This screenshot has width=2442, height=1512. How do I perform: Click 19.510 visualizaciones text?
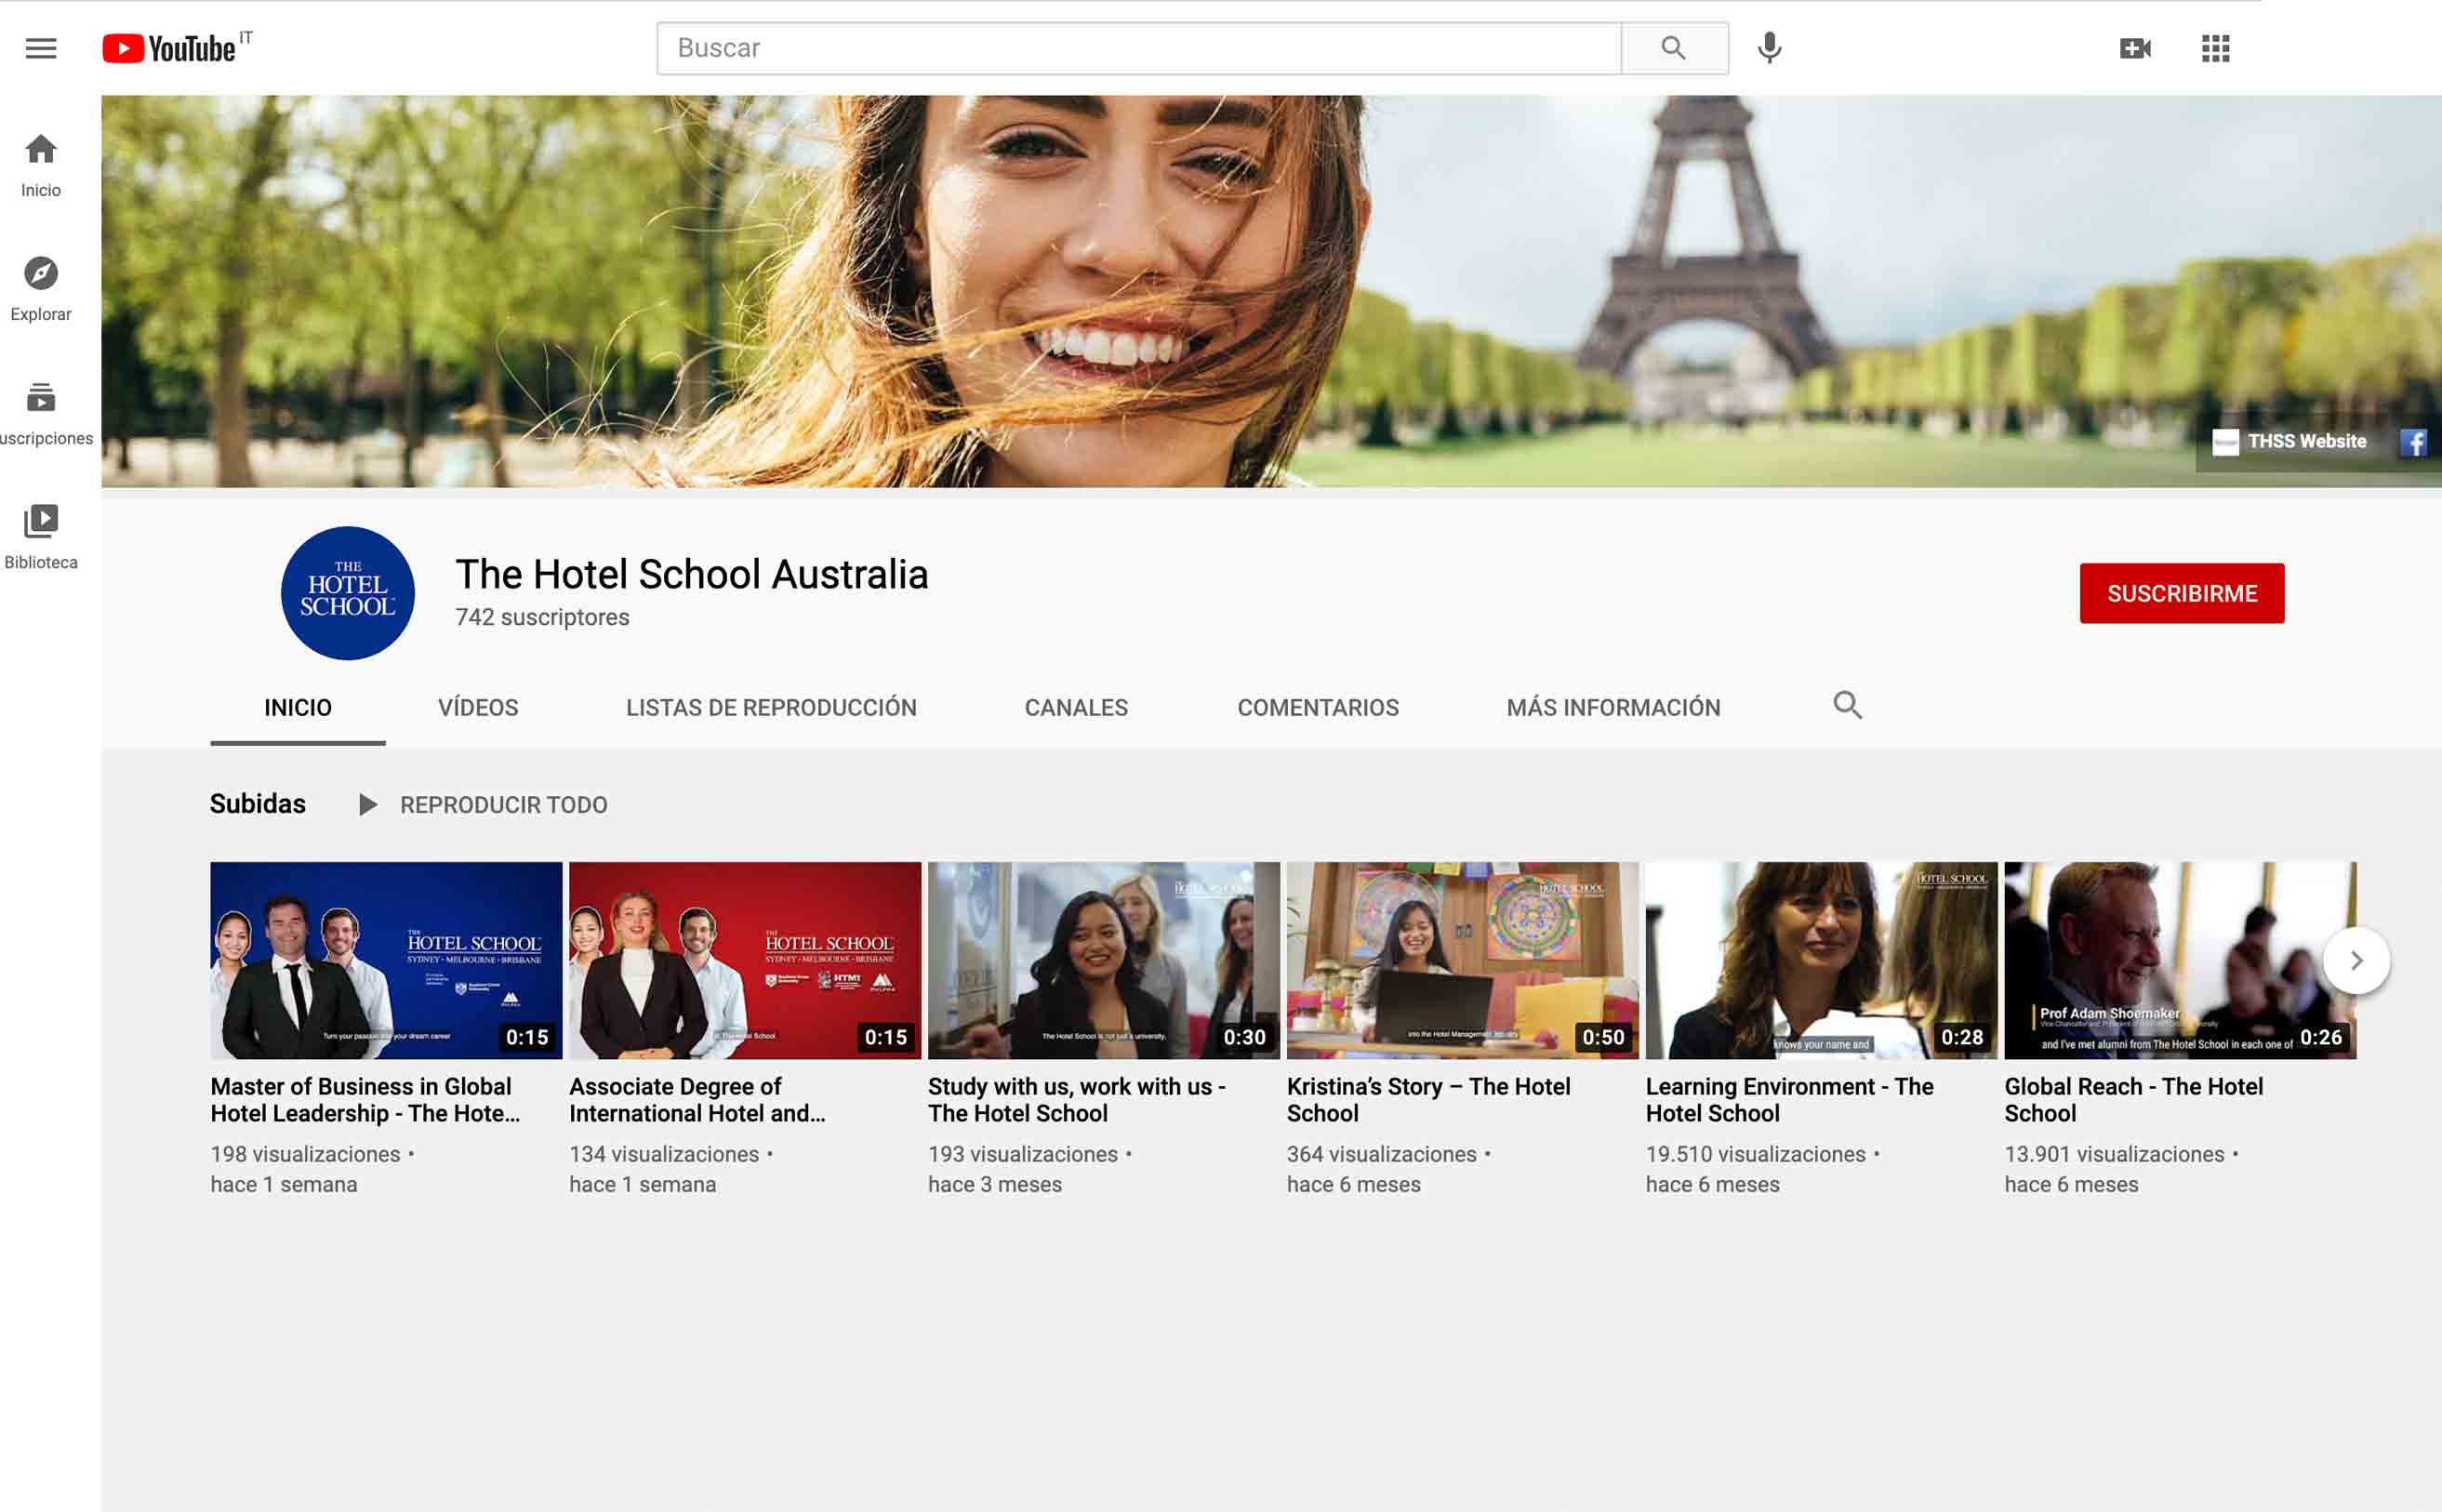(x=1756, y=1154)
